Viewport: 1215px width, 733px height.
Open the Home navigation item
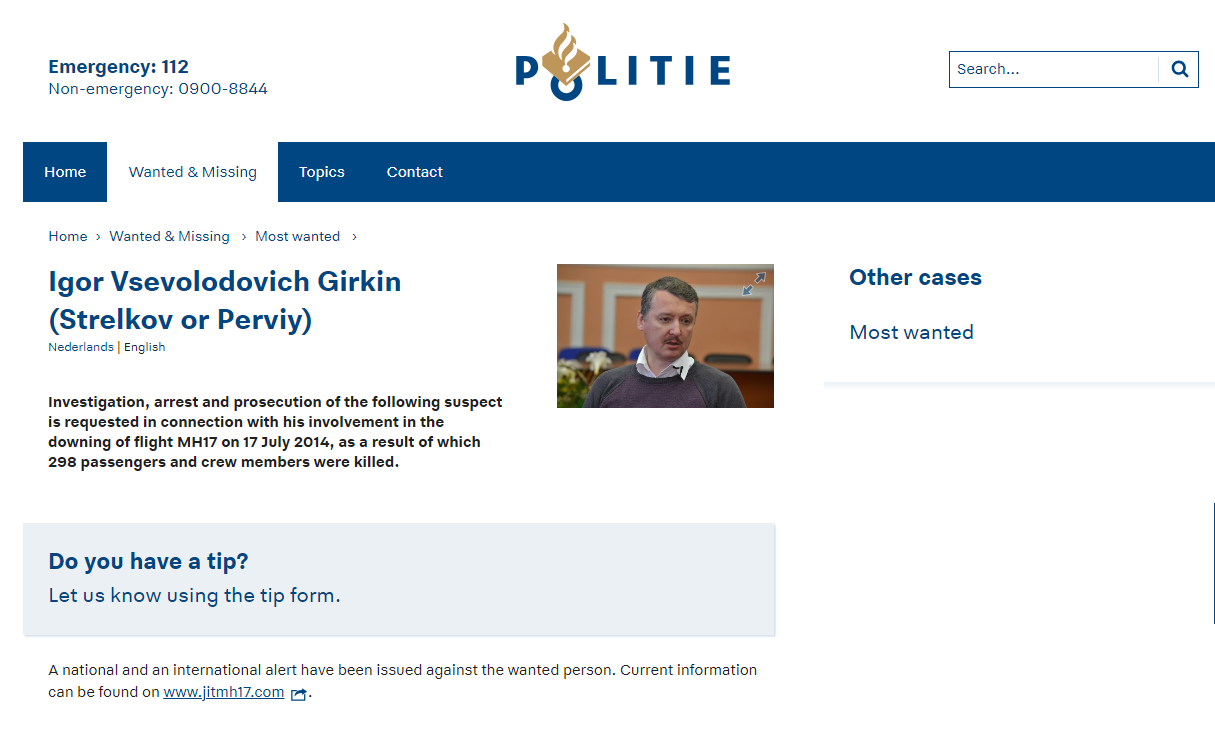pyautogui.click(x=65, y=172)
